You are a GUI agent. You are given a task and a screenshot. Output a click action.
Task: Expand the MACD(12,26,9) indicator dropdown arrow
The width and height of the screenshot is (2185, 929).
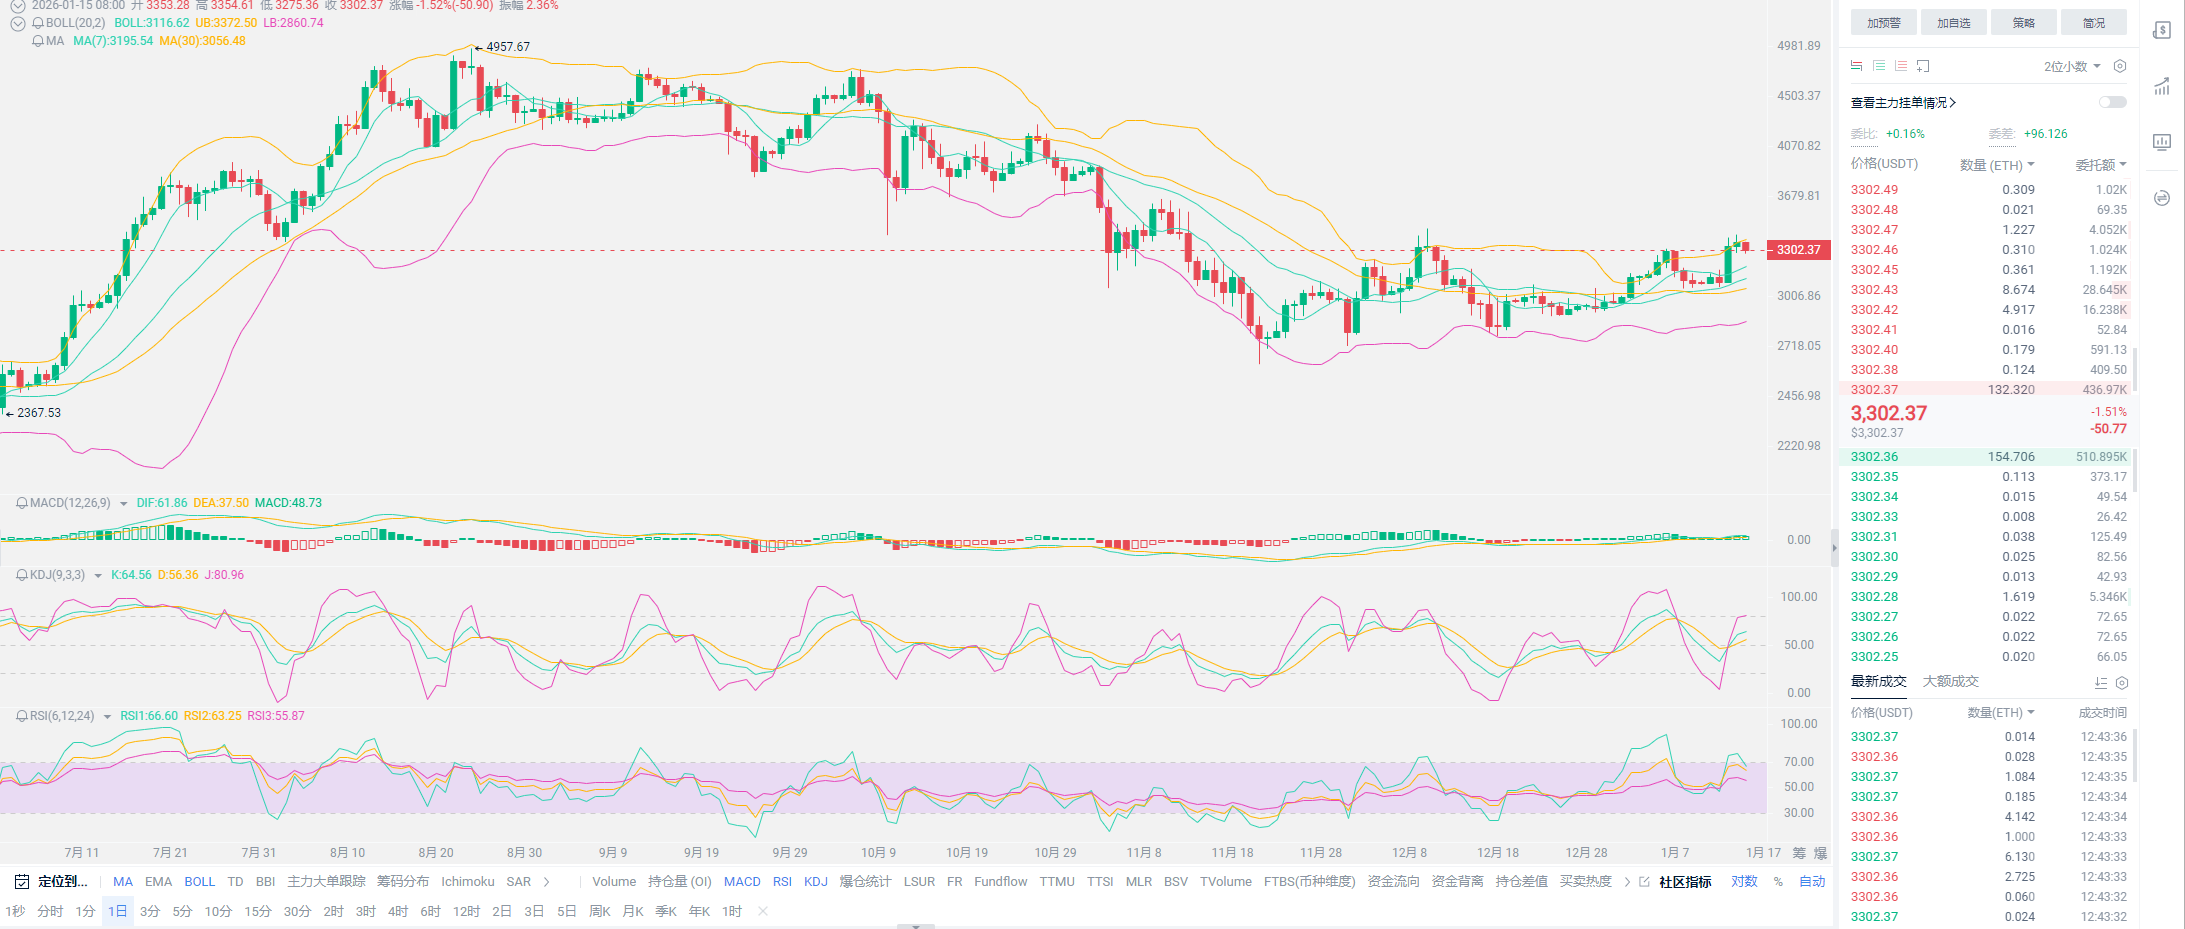[x=124, y=504]
